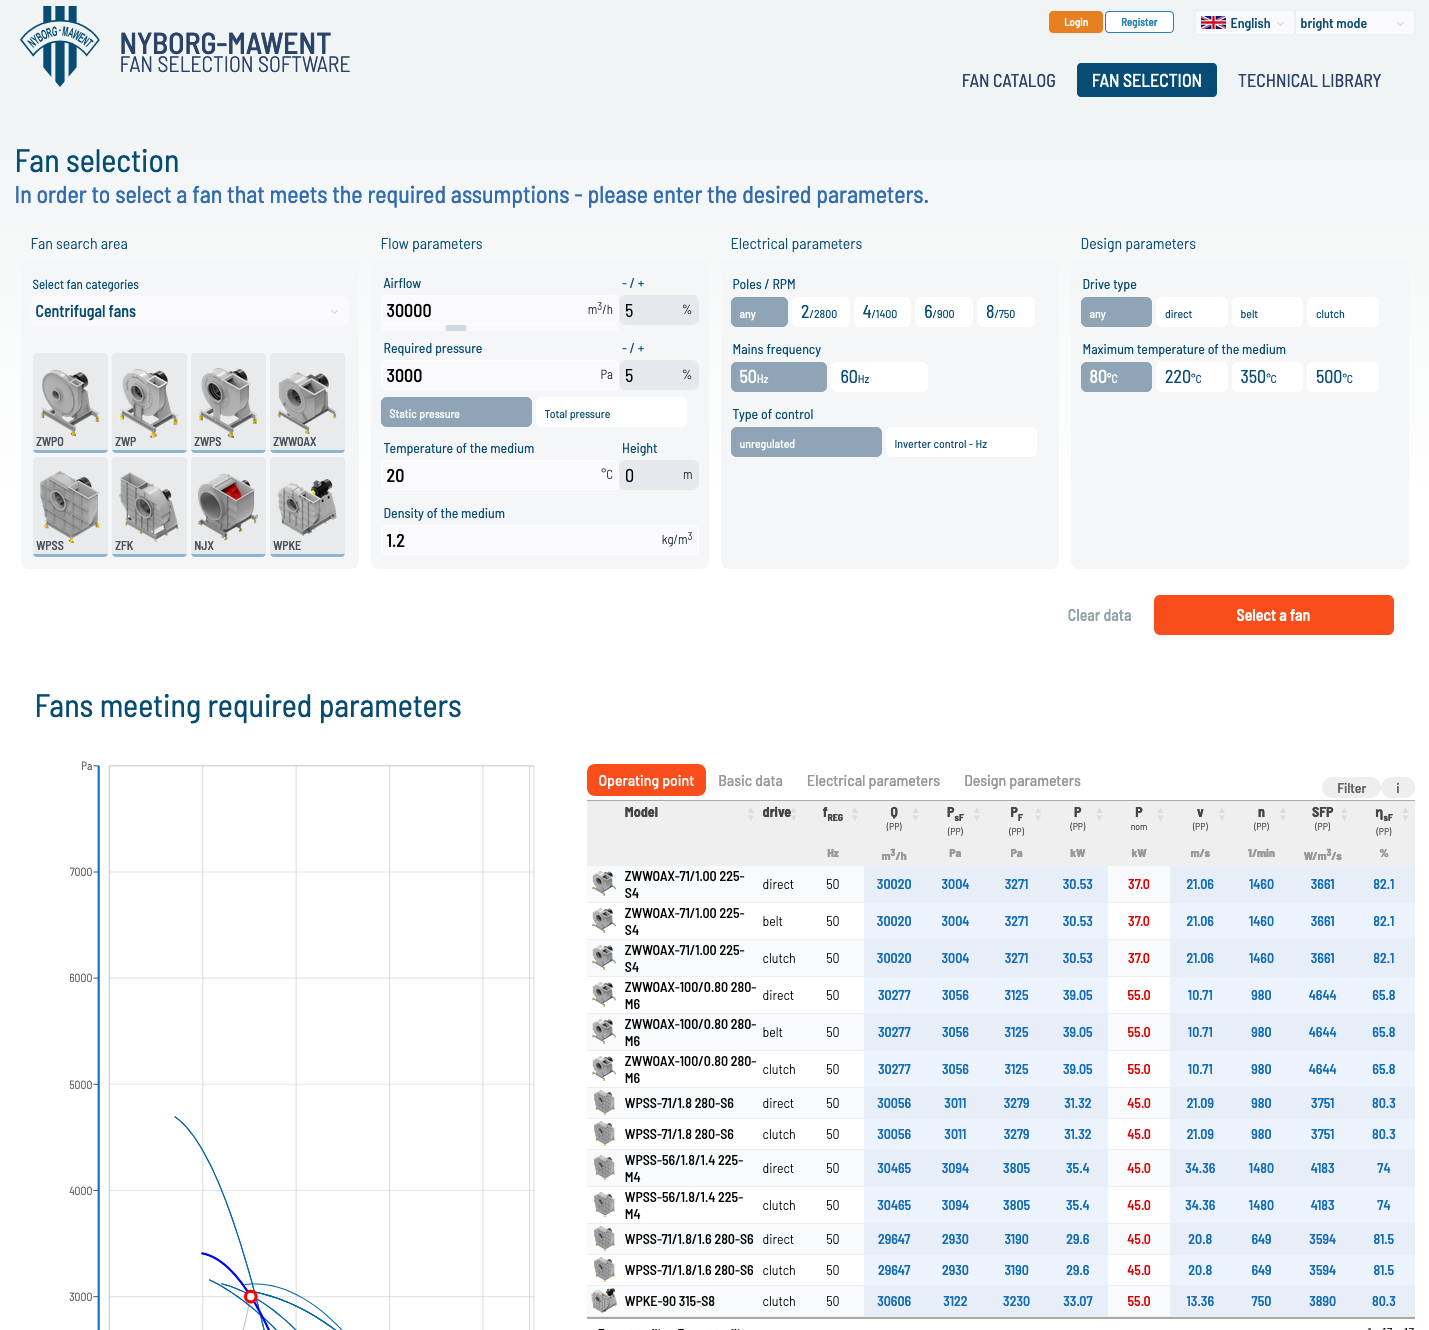Click fan icon of WPSS-71/1.8/1.6 280-S6 direct row
1429x1330 pixels.
click(603, 1238)
